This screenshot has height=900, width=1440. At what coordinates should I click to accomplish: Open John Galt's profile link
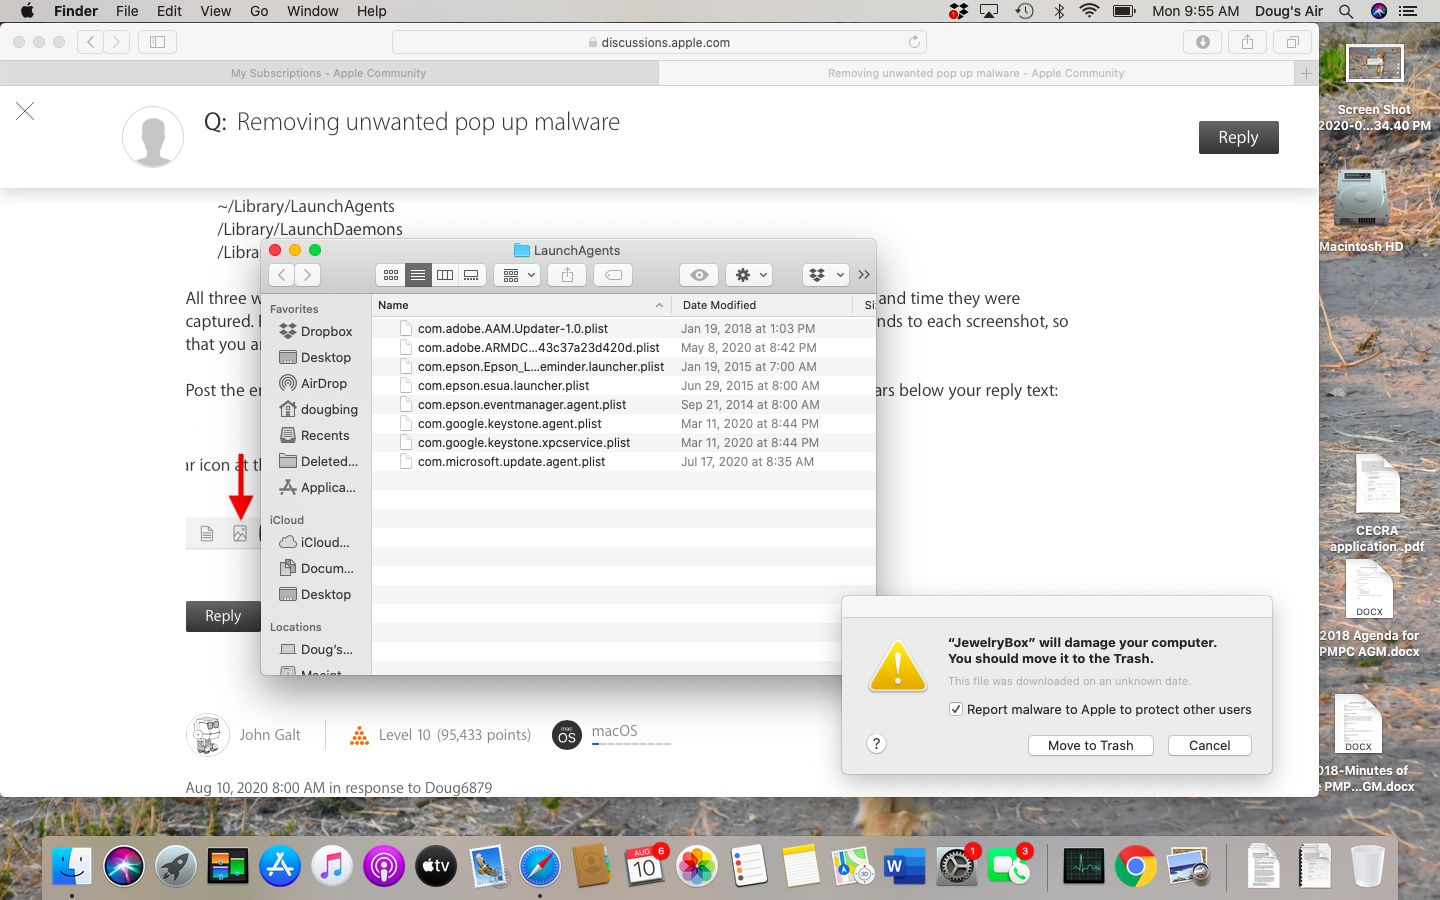tap(270, 735)
